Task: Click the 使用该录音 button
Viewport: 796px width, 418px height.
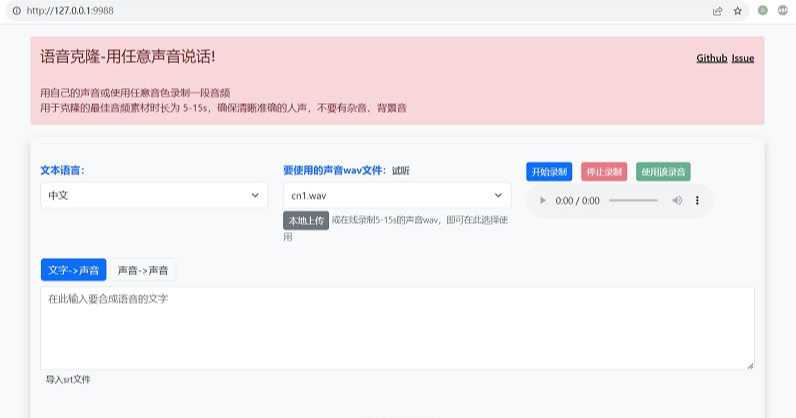Action: (663, 172)
